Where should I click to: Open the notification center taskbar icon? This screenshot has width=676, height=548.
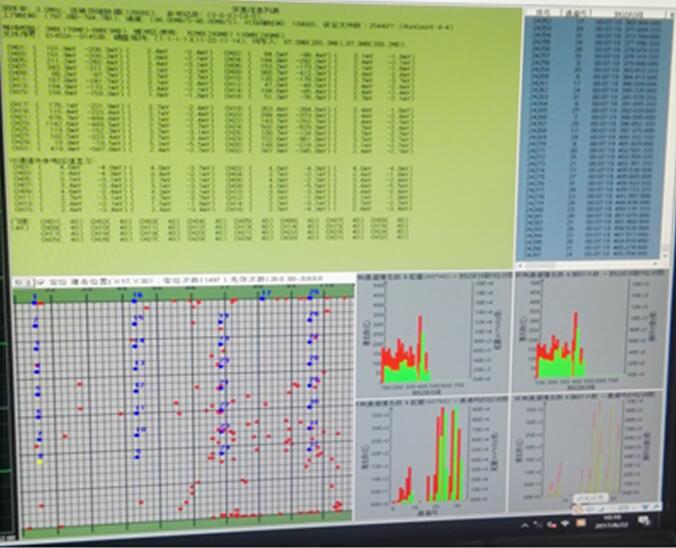click(645, 520)
